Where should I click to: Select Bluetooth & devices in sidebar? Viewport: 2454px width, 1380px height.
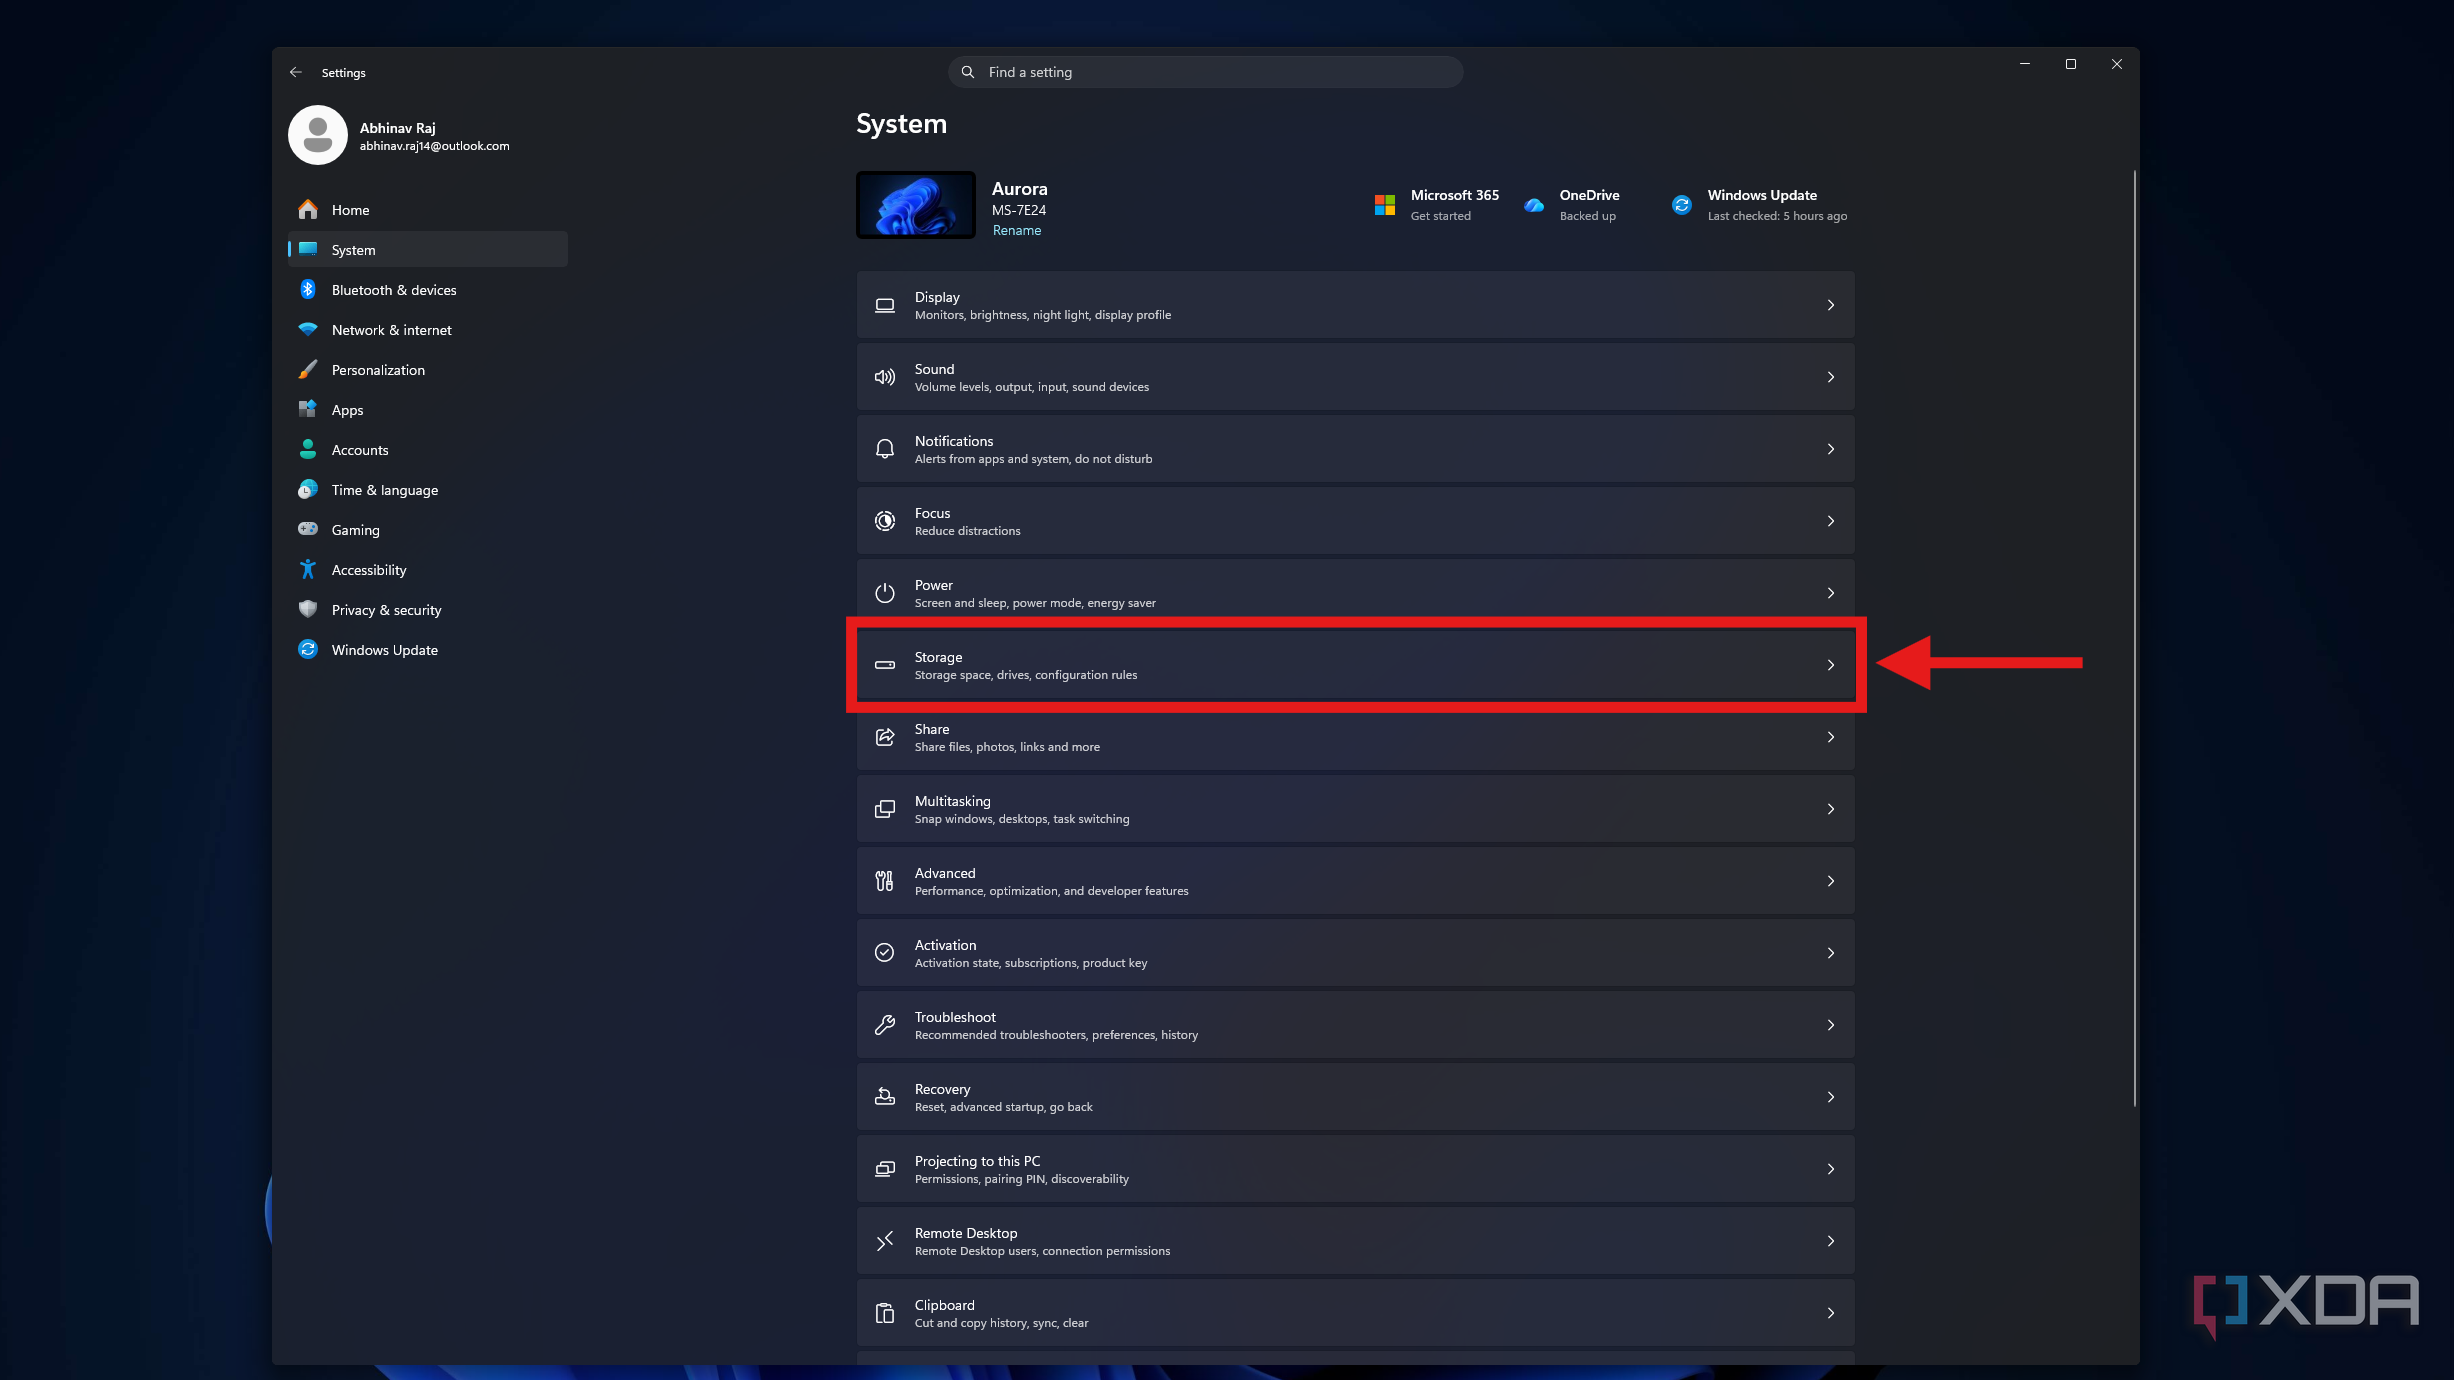click(428, 290)
